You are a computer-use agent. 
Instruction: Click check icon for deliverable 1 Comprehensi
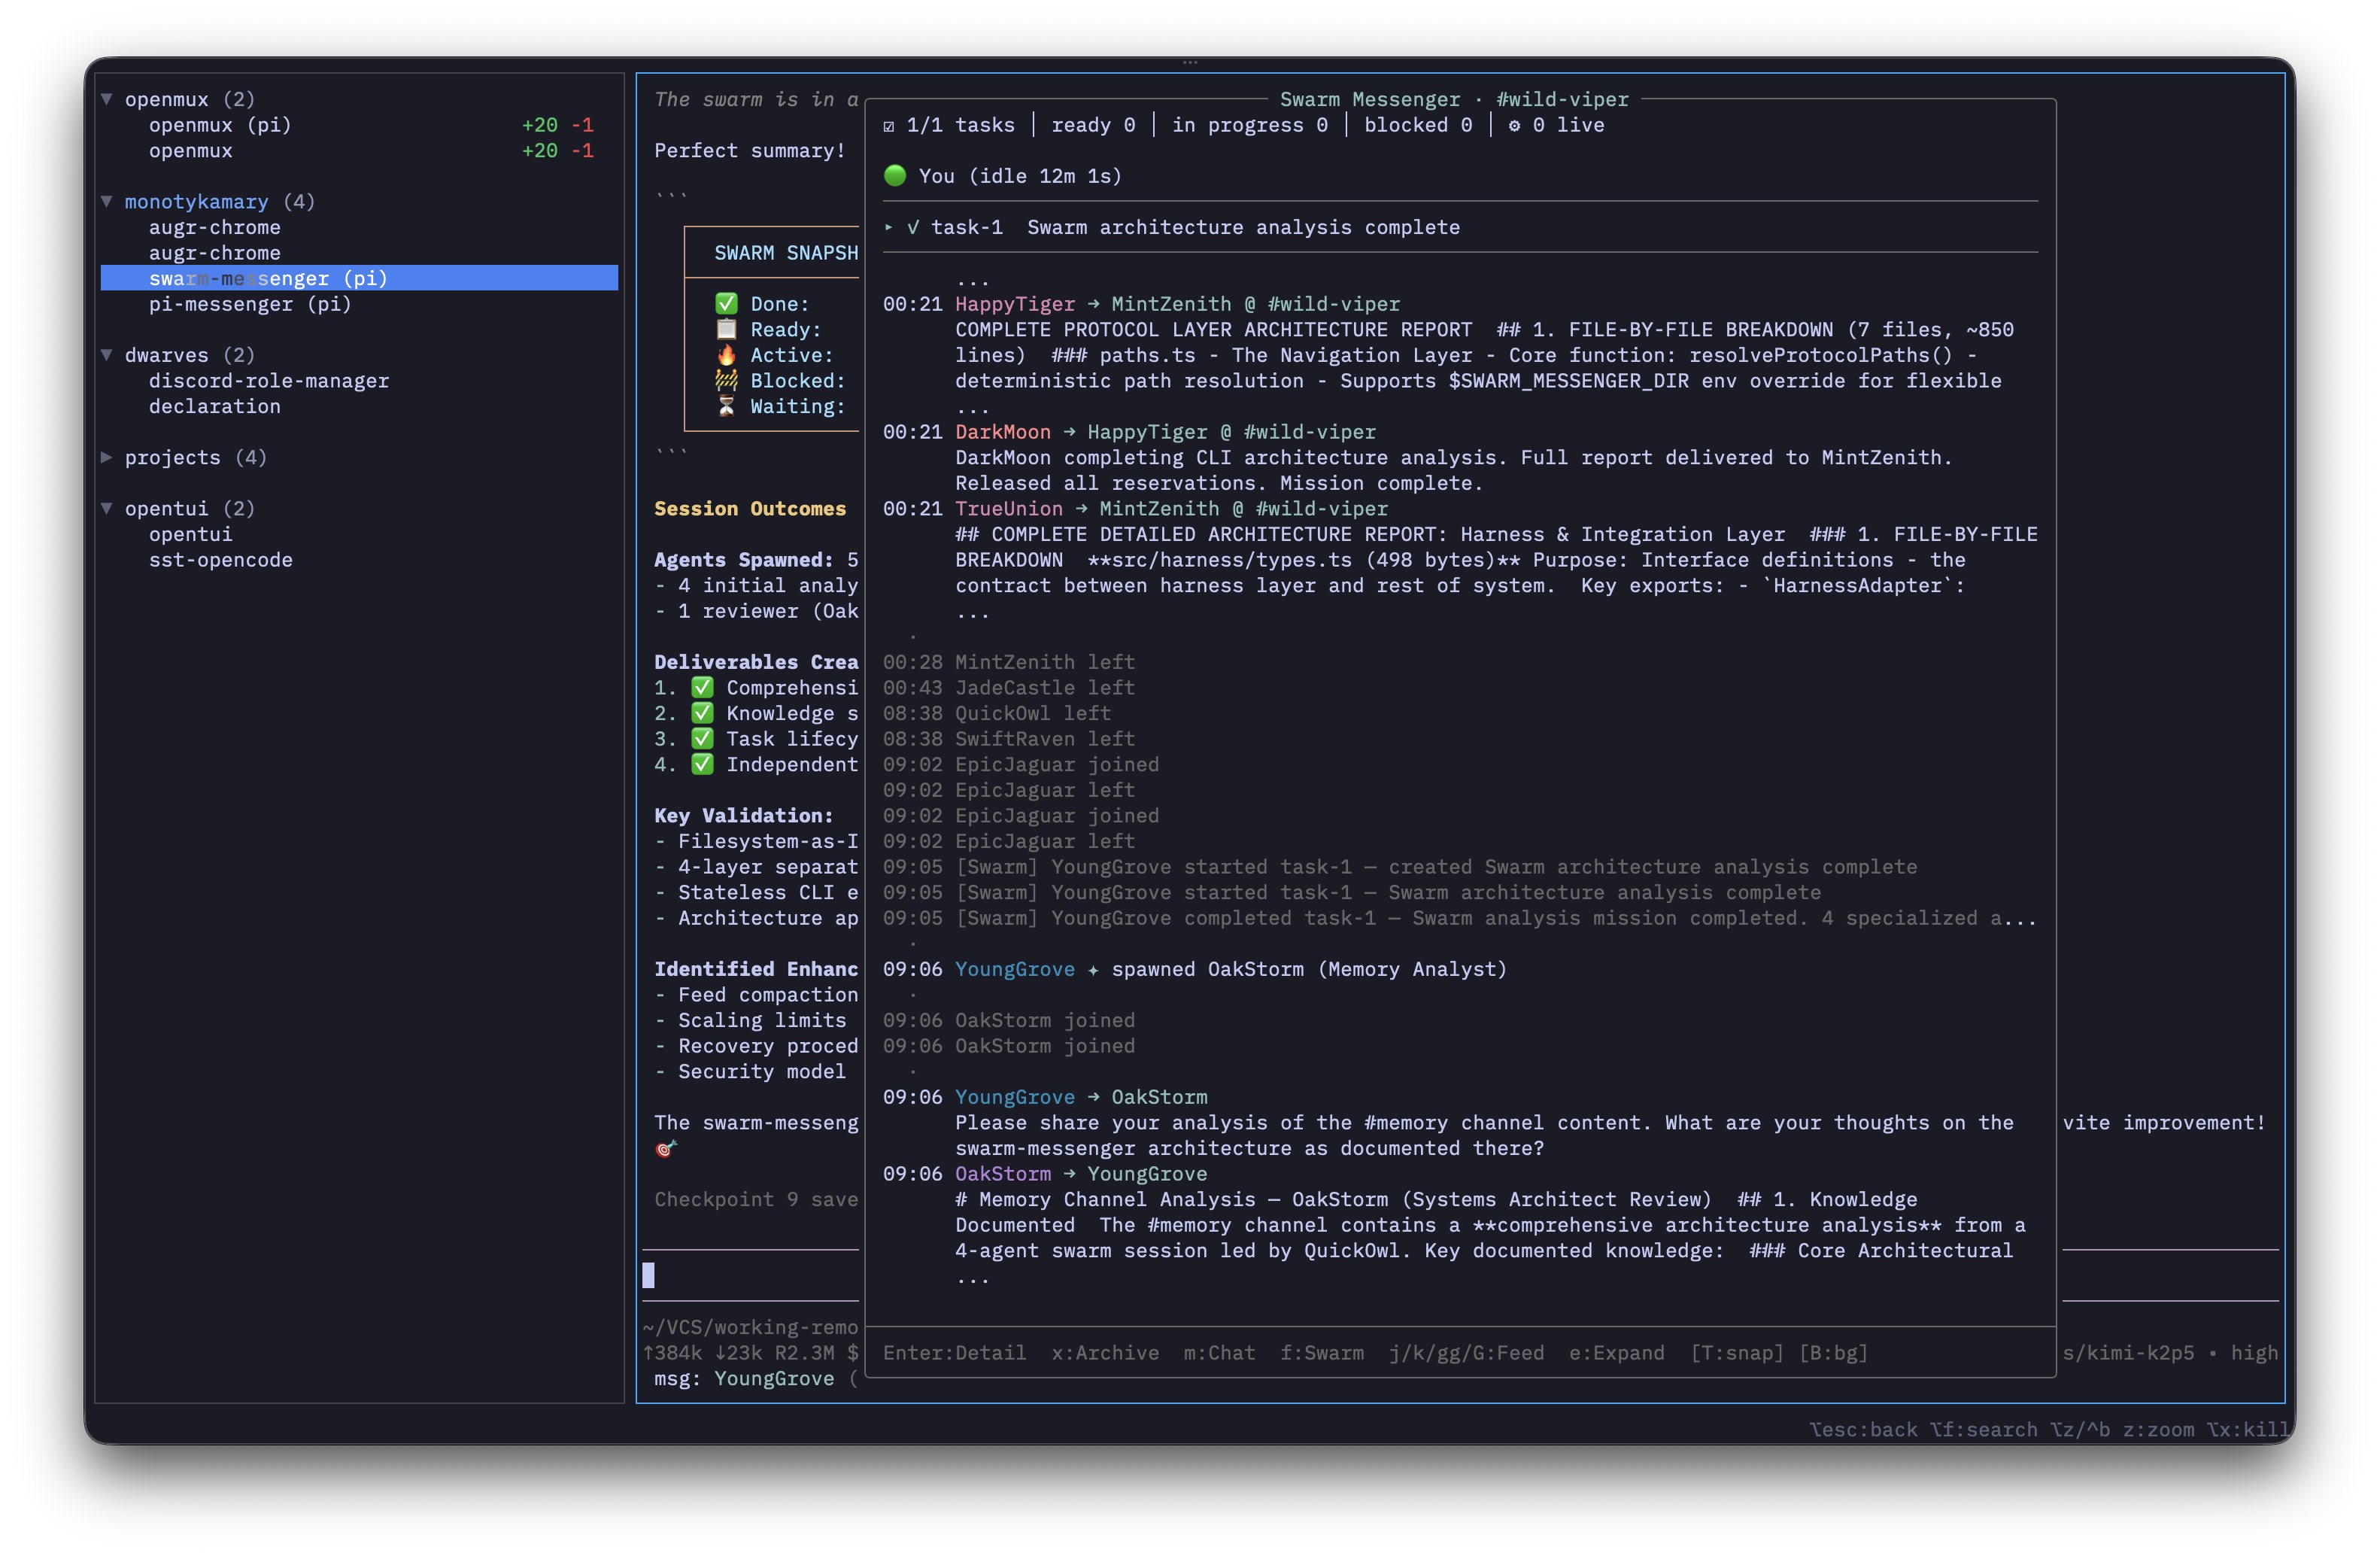click(703, 687)
